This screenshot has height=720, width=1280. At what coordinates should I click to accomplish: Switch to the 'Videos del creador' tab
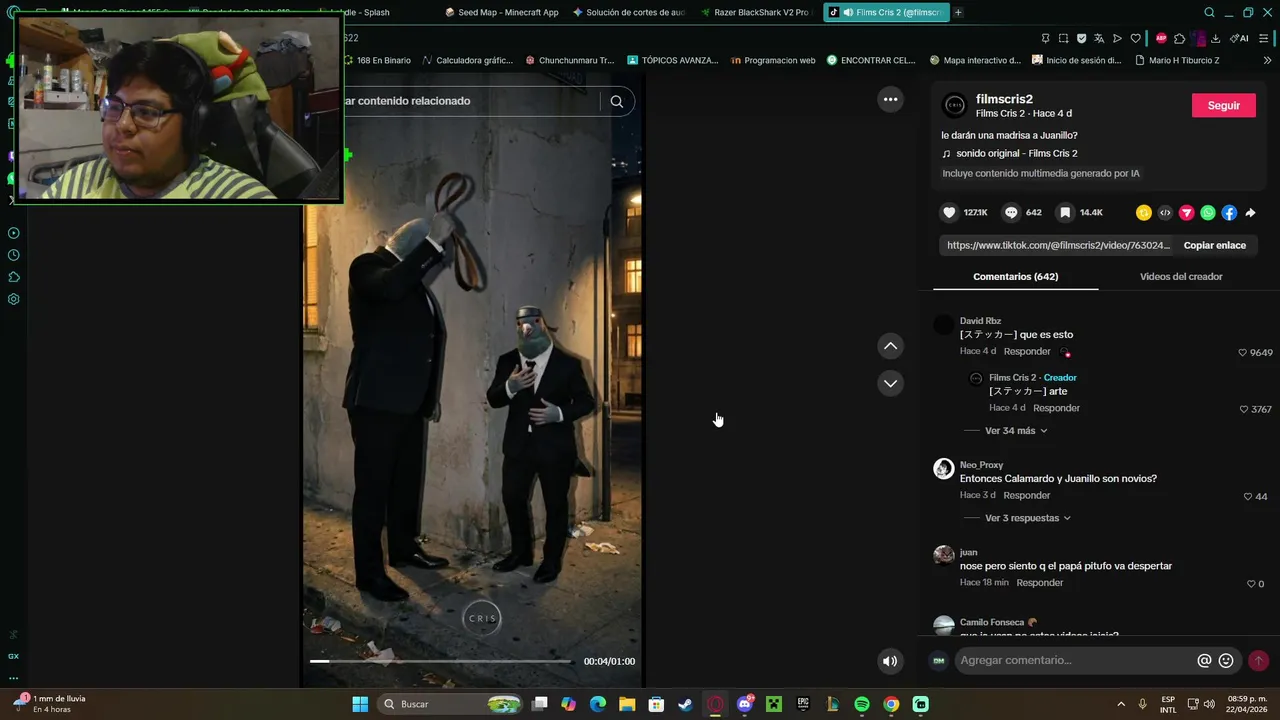click(1181, 276)
